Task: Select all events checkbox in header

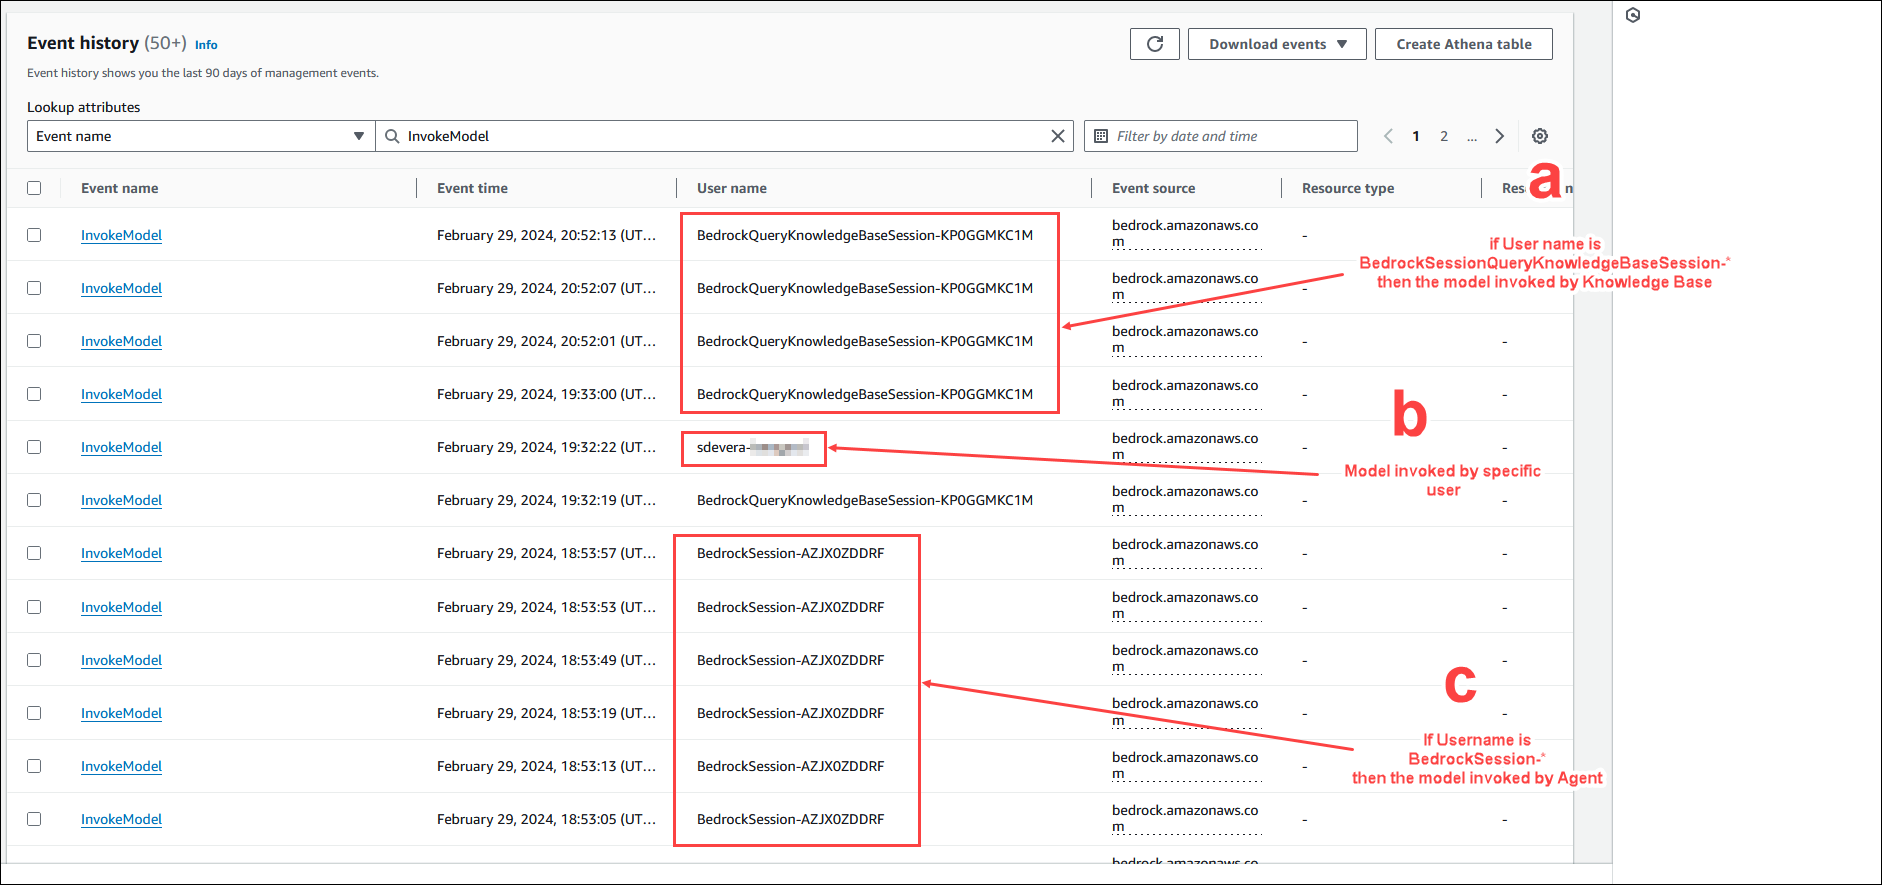Action: [x=34, y=188]
